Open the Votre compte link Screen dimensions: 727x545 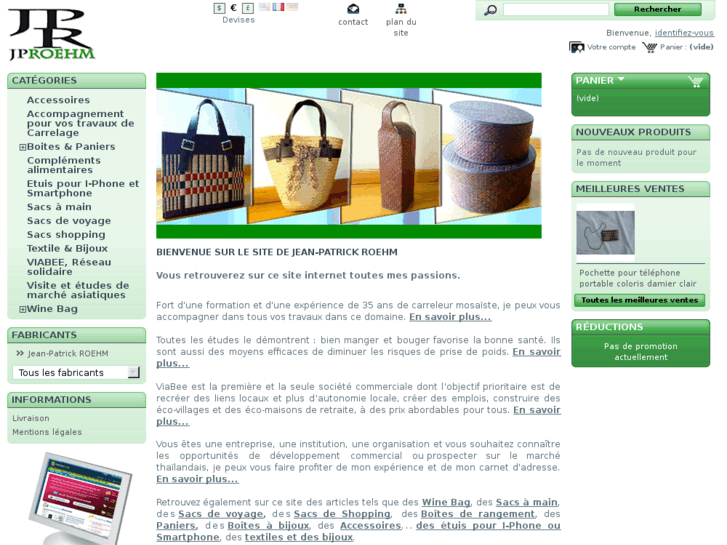click(611, 47)
